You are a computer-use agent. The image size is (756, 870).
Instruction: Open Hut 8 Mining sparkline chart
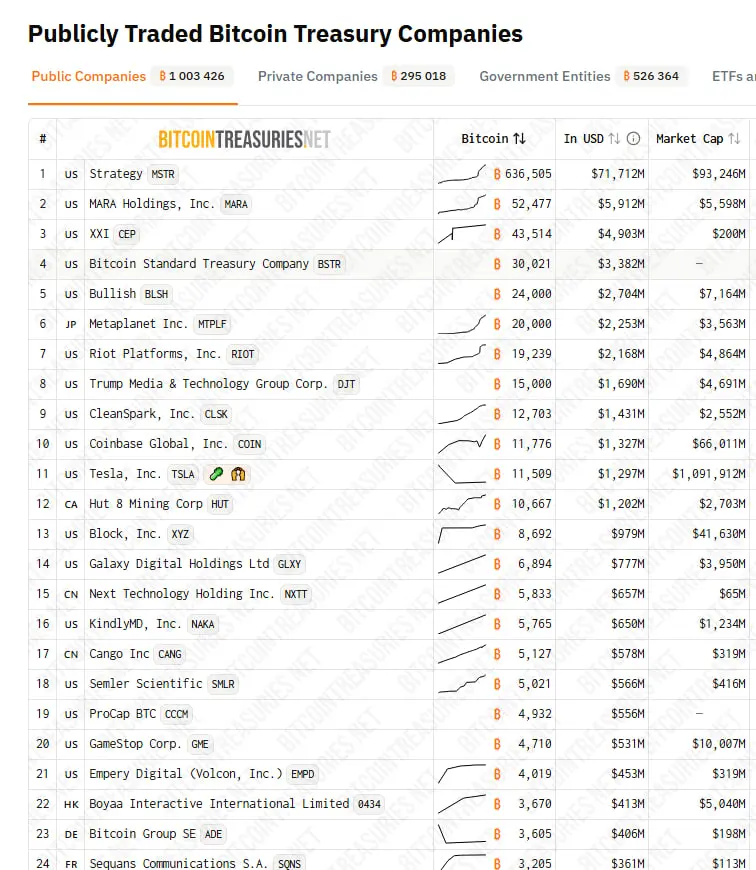click(x=461, y=504)
